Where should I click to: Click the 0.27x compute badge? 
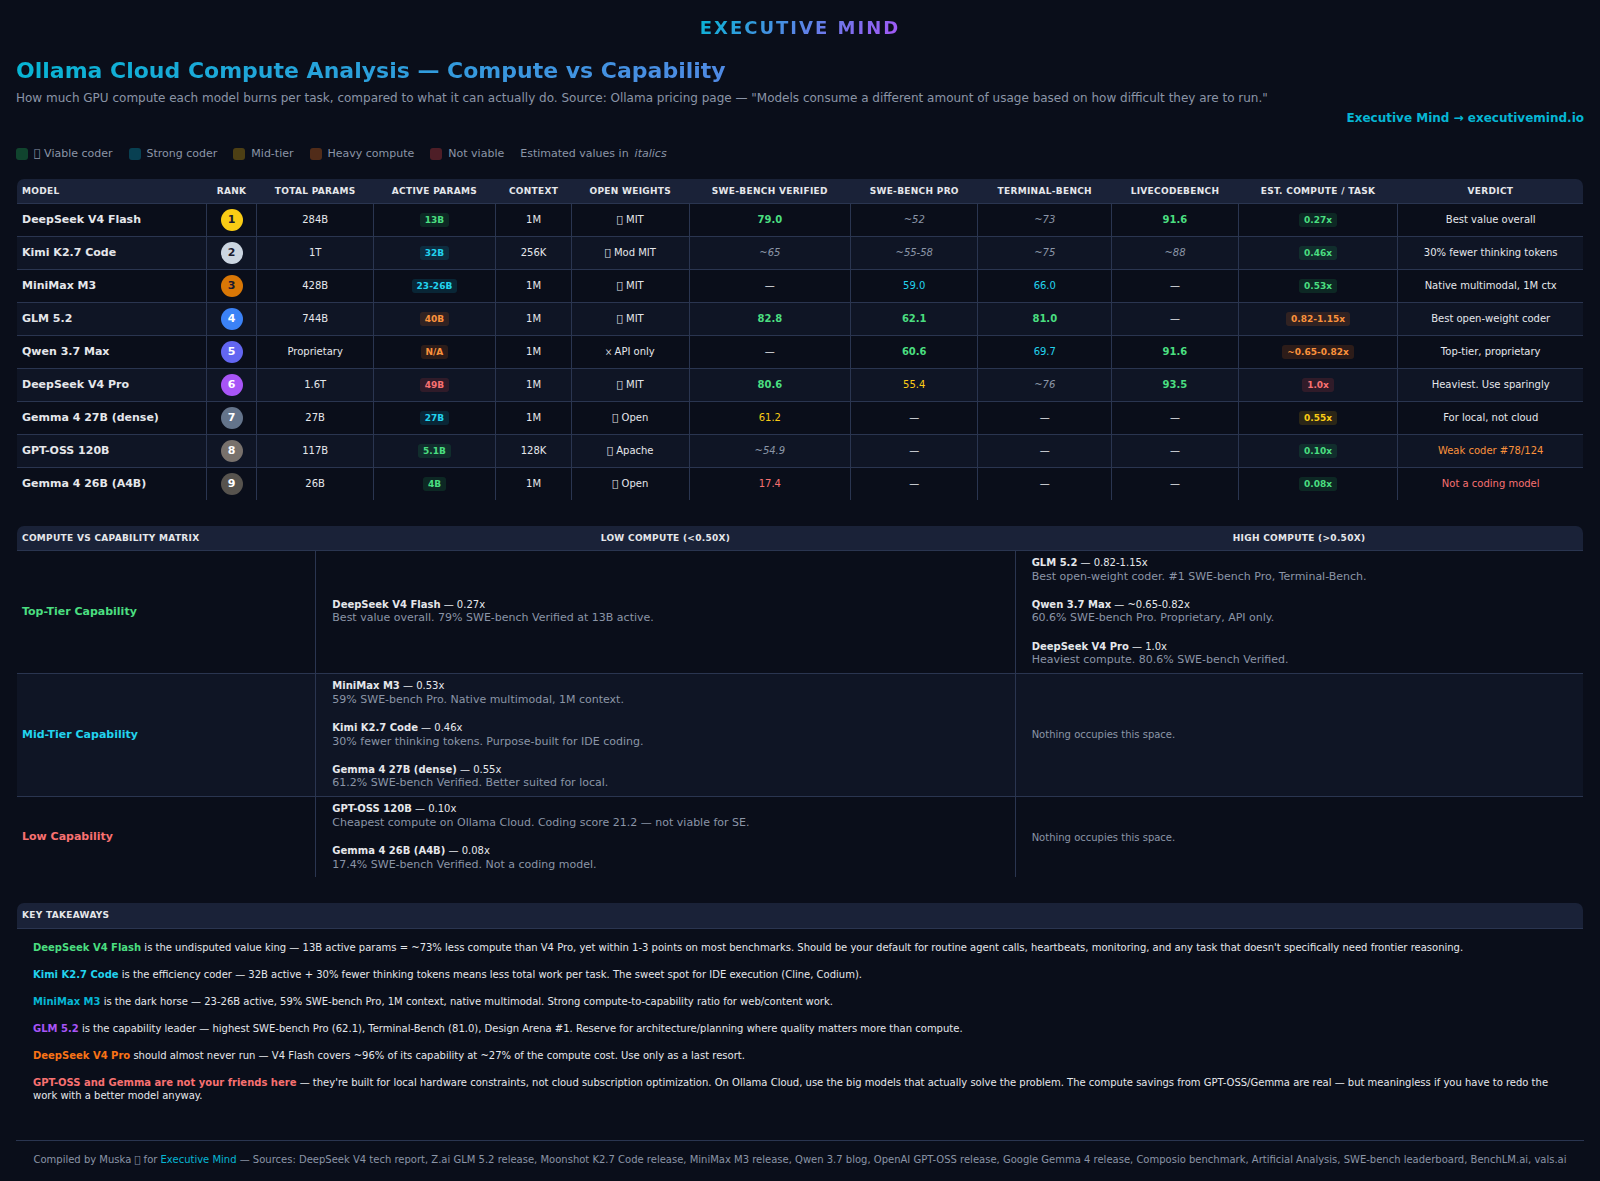1318,220
